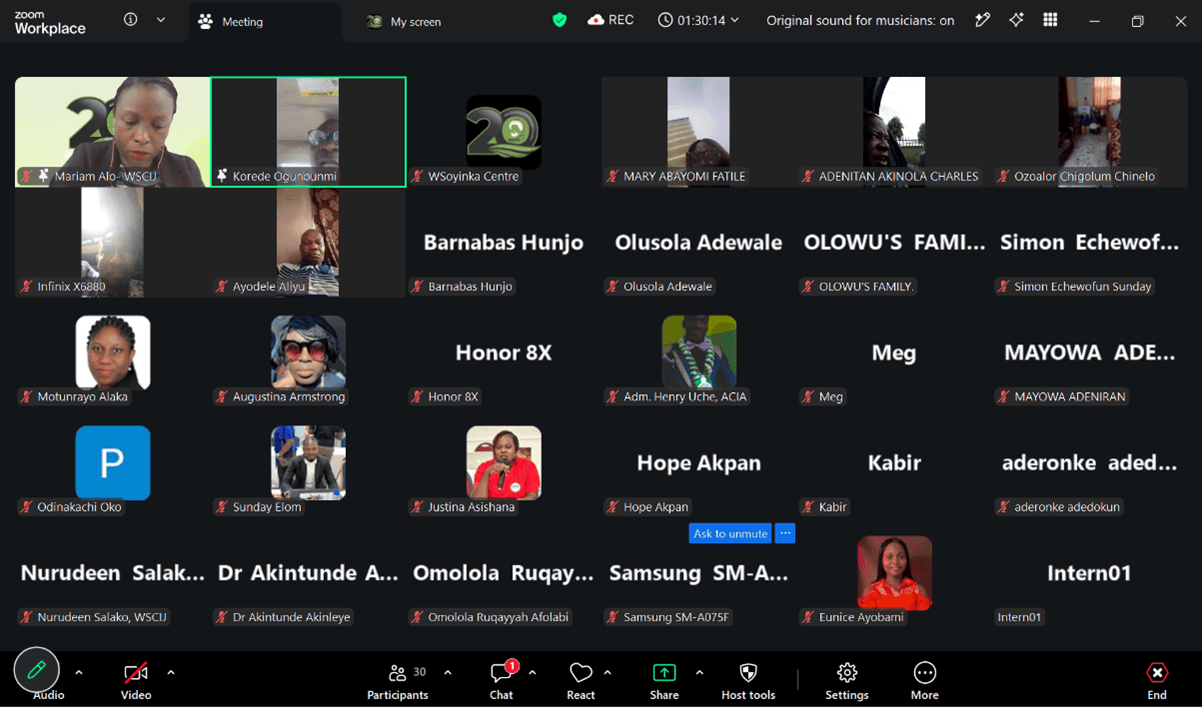
Task: Expand React options chevron
Action: 608,673
